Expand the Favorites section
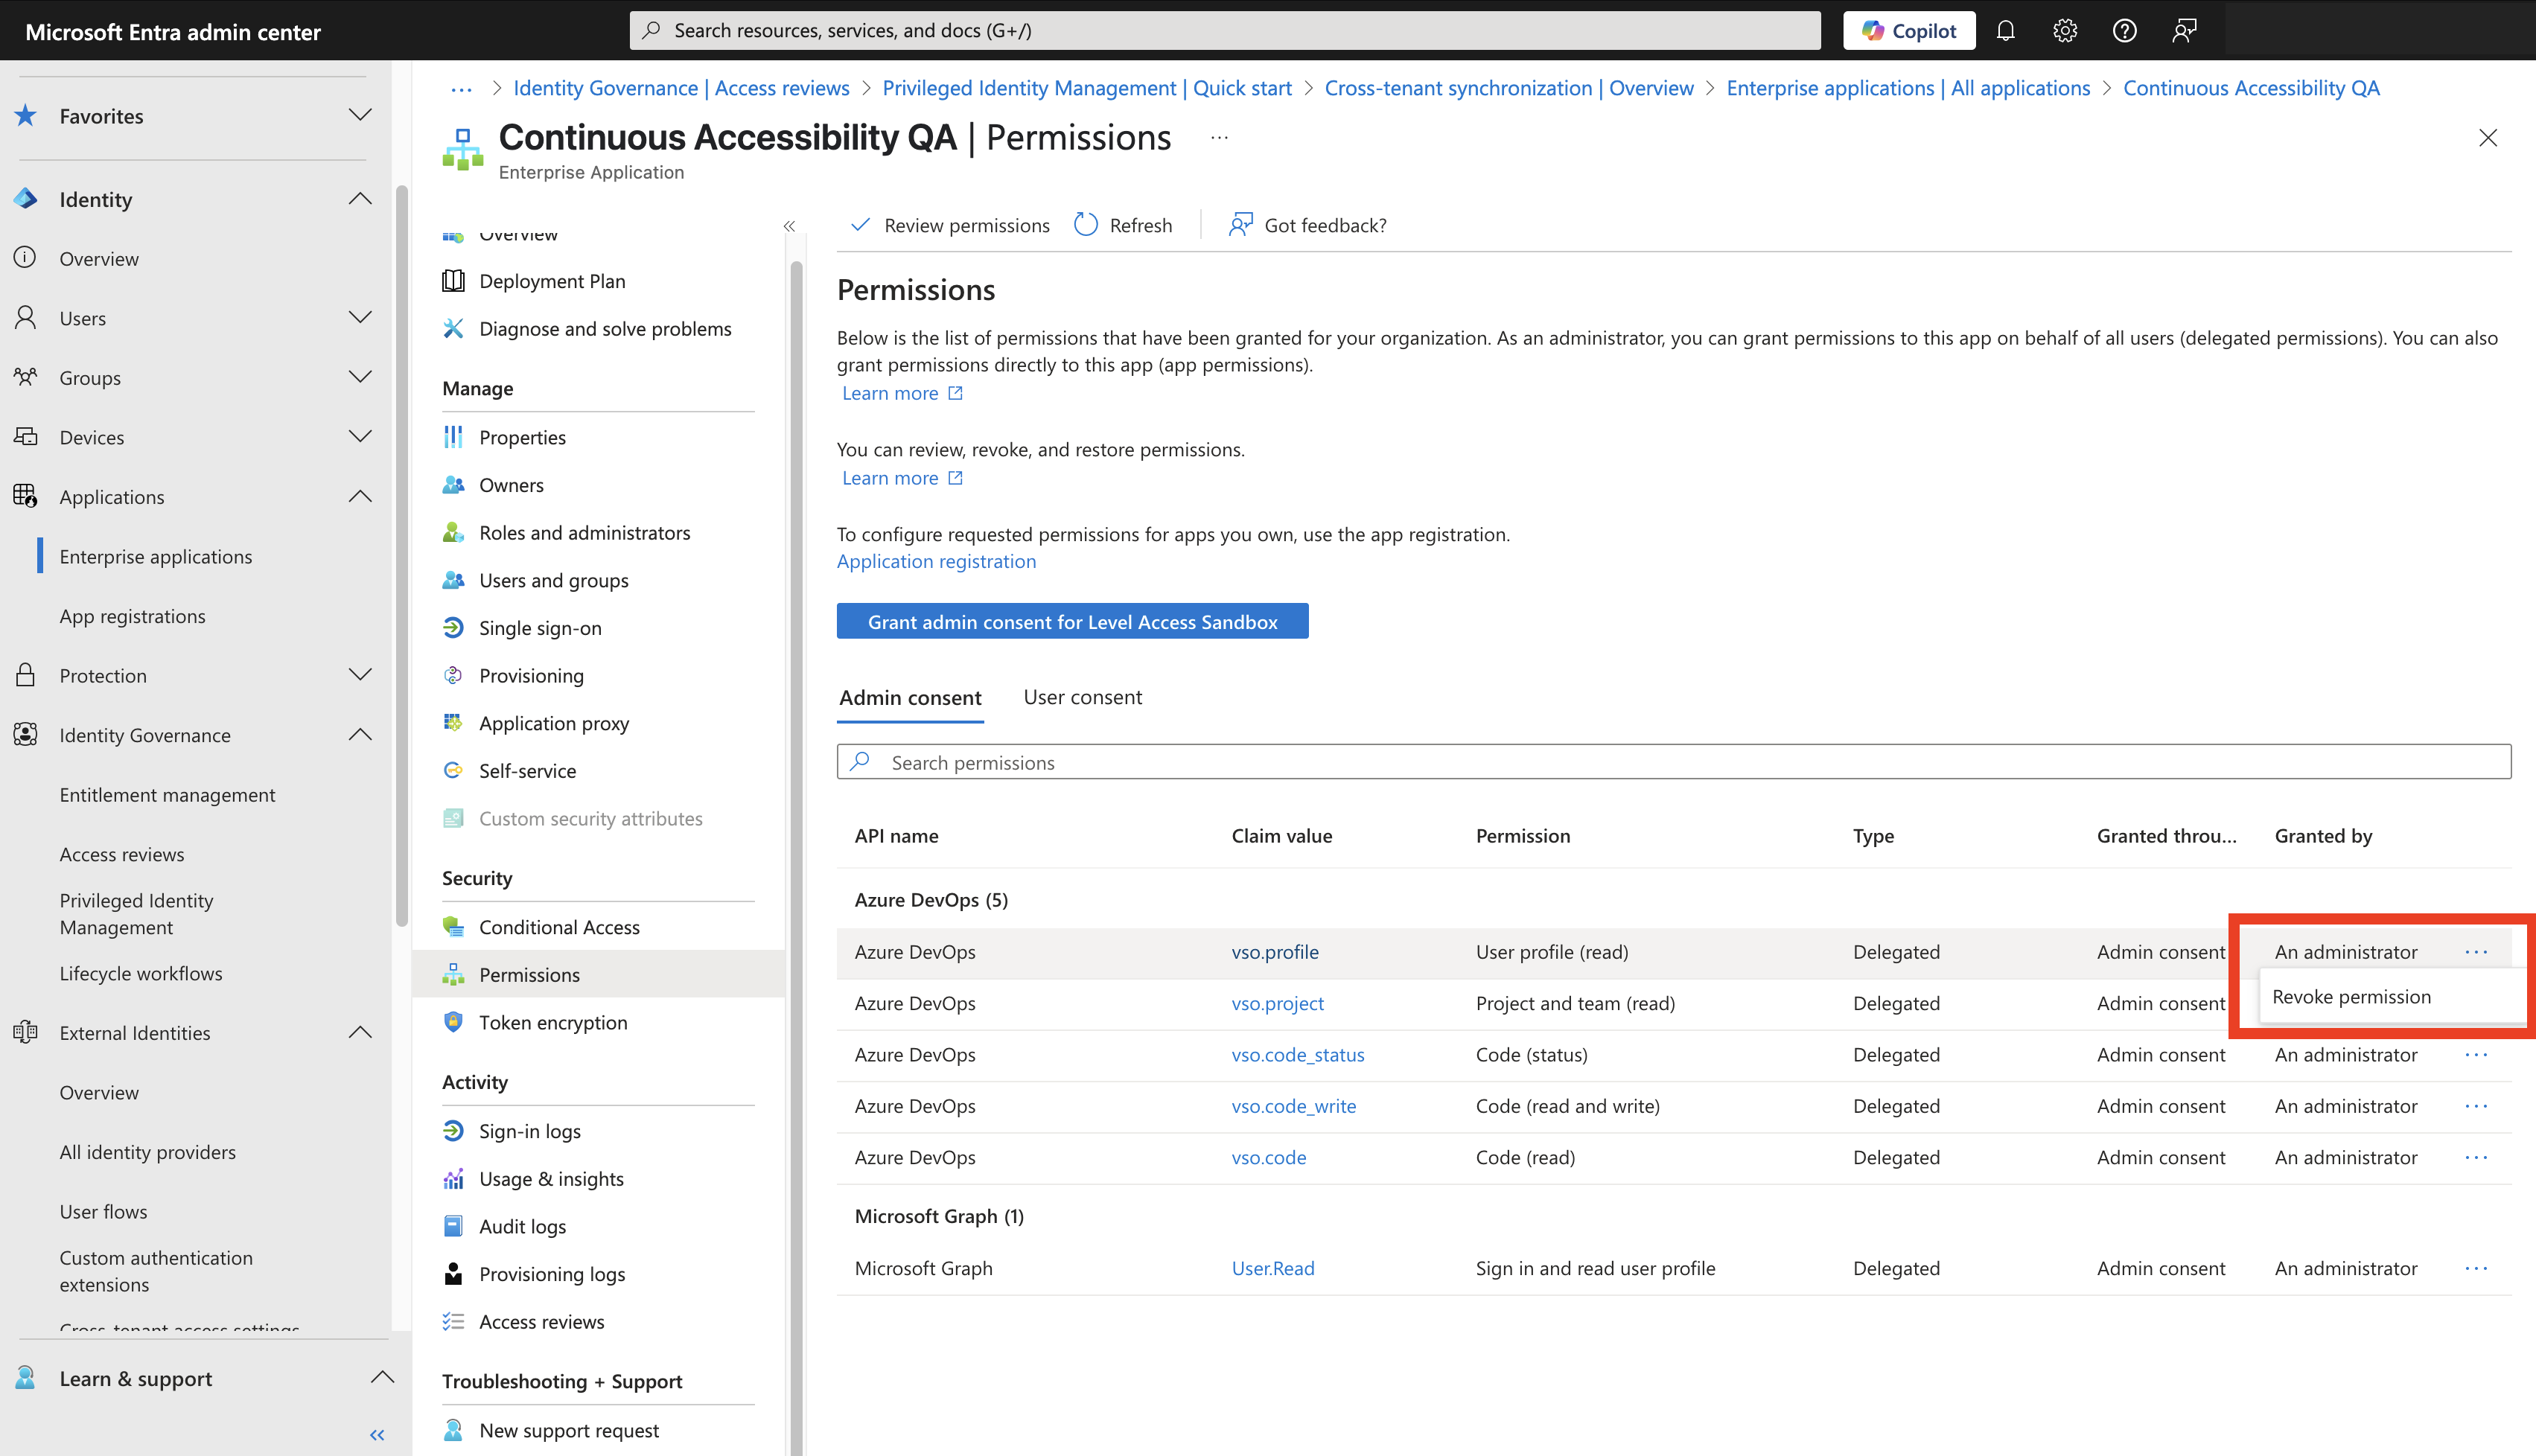2536x1456 pixels. point(360,115)
